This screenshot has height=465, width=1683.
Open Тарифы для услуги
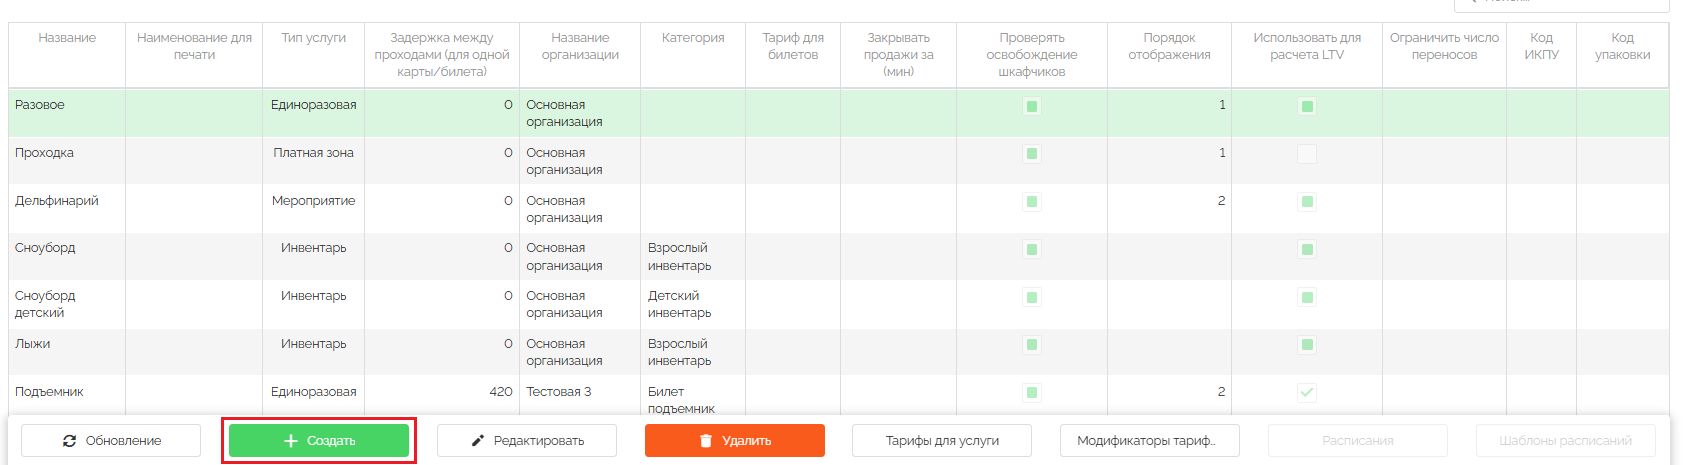(x=942, y=441)
